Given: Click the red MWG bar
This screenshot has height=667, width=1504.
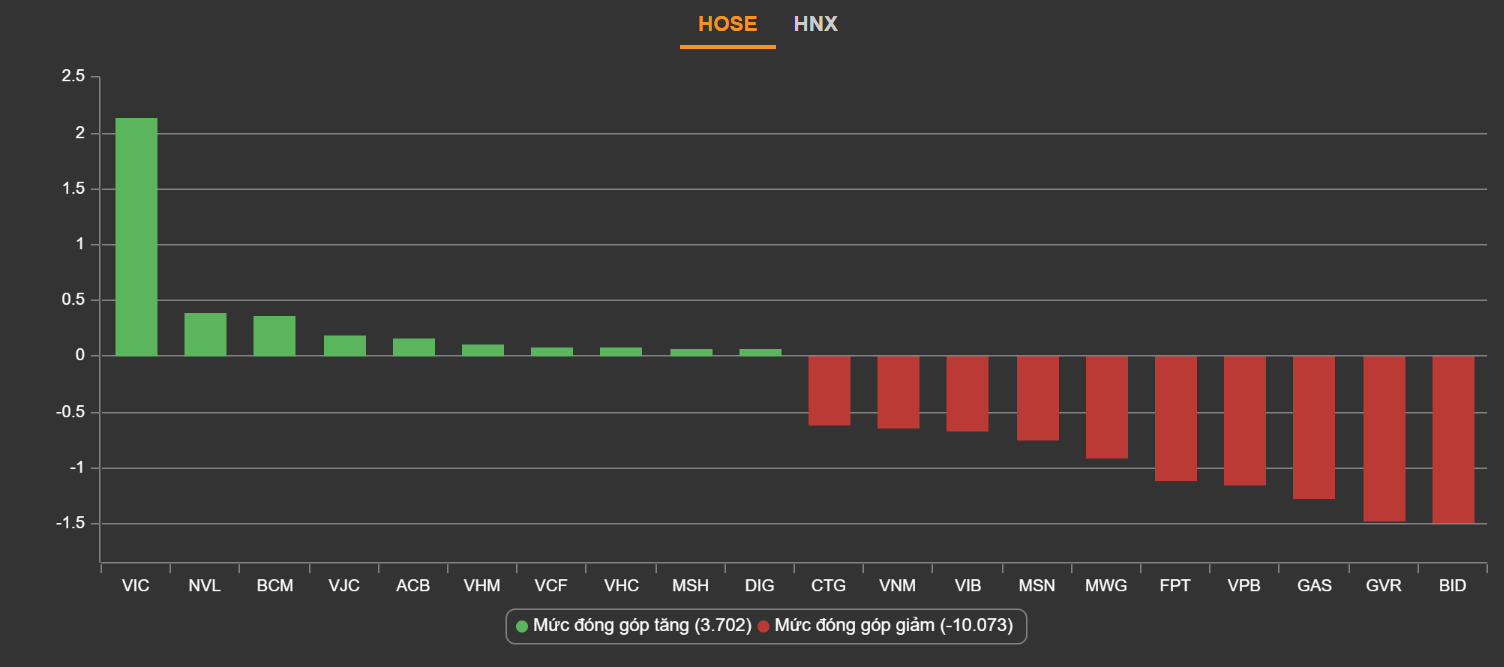Looking at the screenshot, I should click(x=1106, y=407).
